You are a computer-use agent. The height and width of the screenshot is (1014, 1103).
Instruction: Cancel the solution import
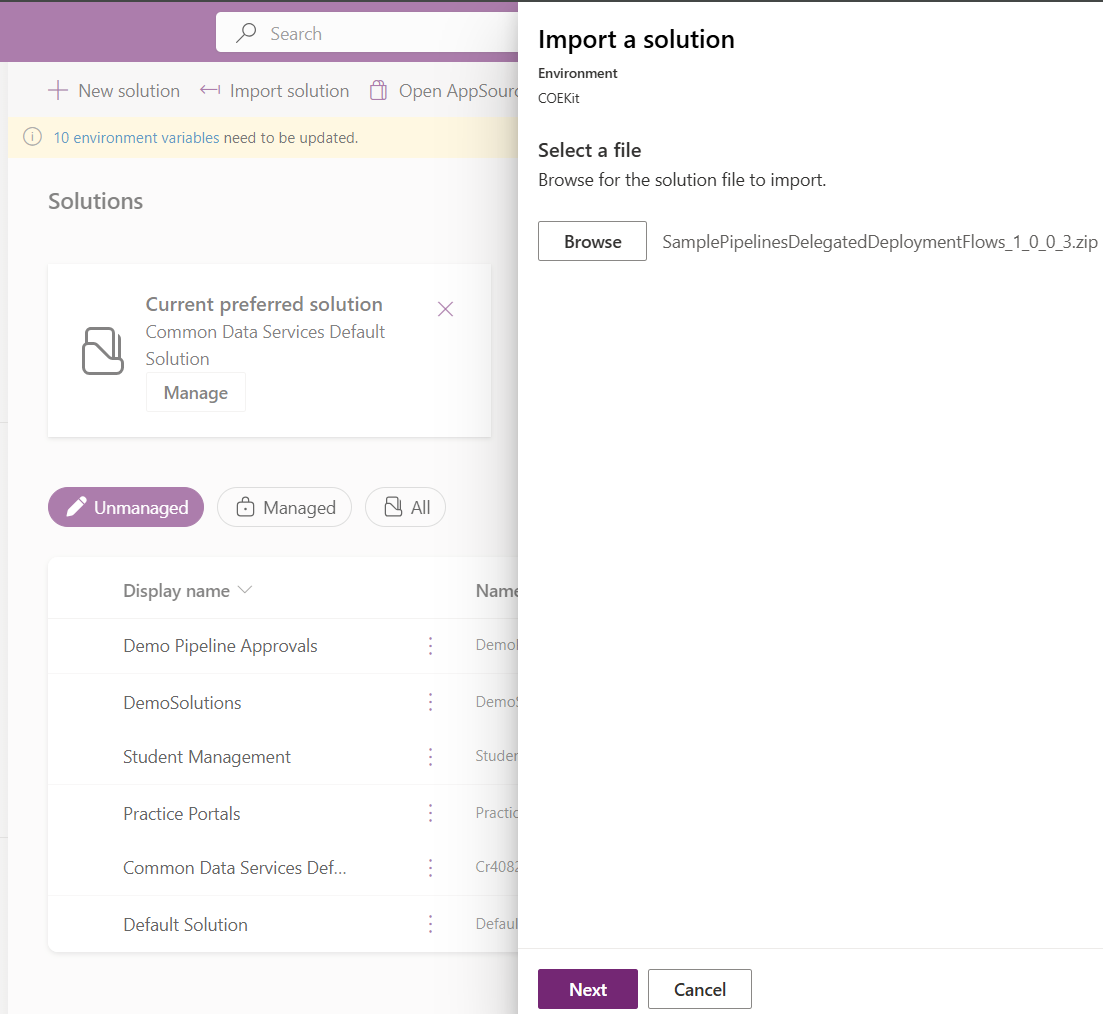[x=699, y=989]
